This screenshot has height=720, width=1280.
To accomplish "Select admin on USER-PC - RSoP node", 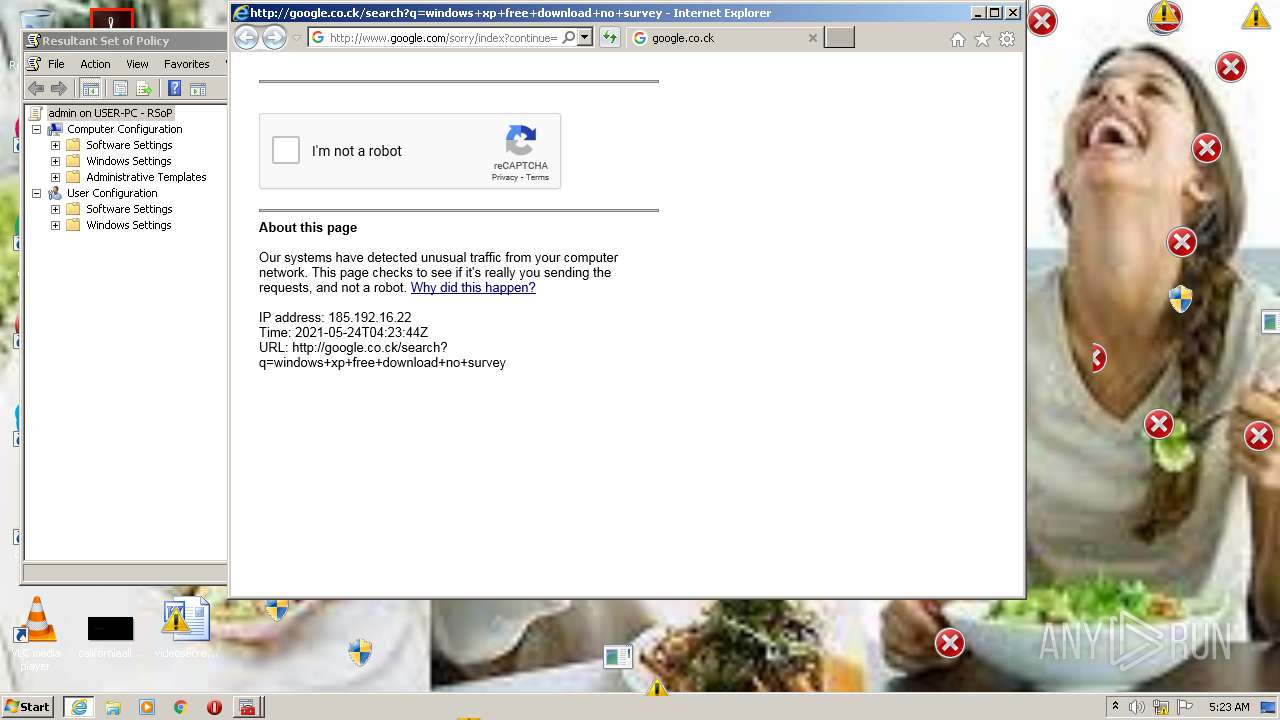I will coord(110,113).
